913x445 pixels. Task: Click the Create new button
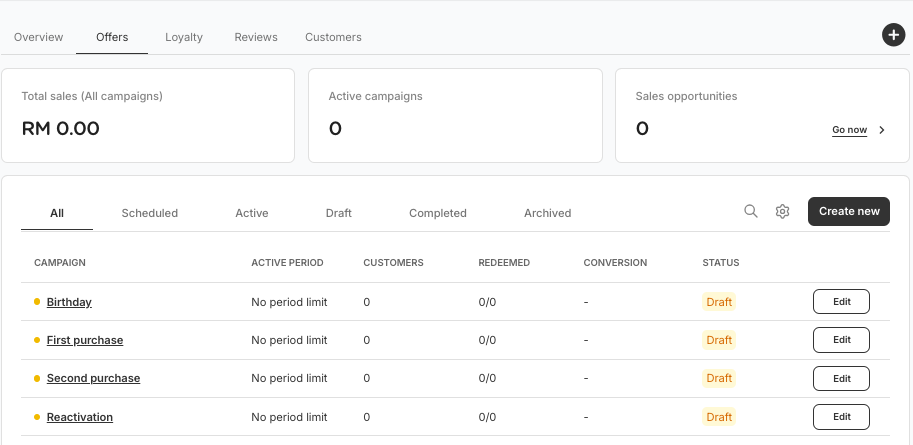(848, 211)
